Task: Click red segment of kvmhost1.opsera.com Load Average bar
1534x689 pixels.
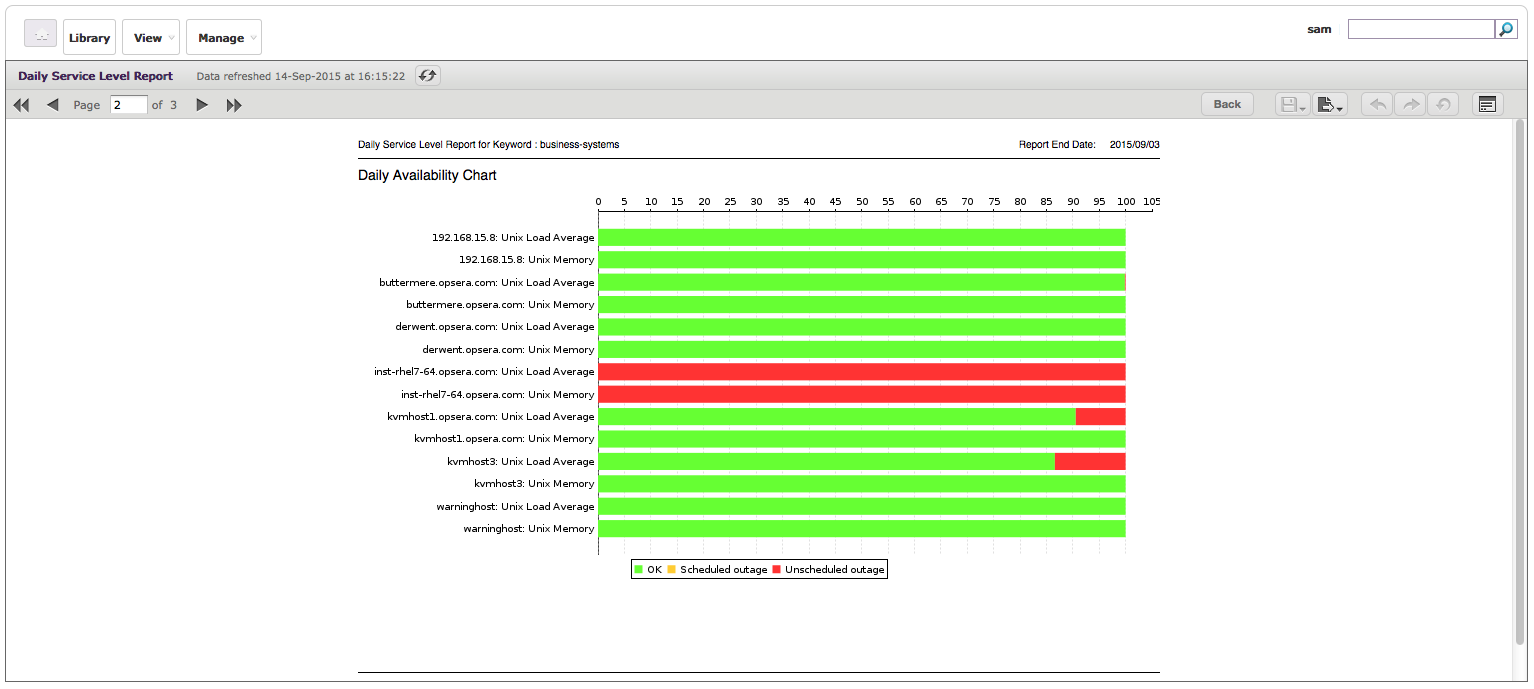Action: (x=1101, y=417)
